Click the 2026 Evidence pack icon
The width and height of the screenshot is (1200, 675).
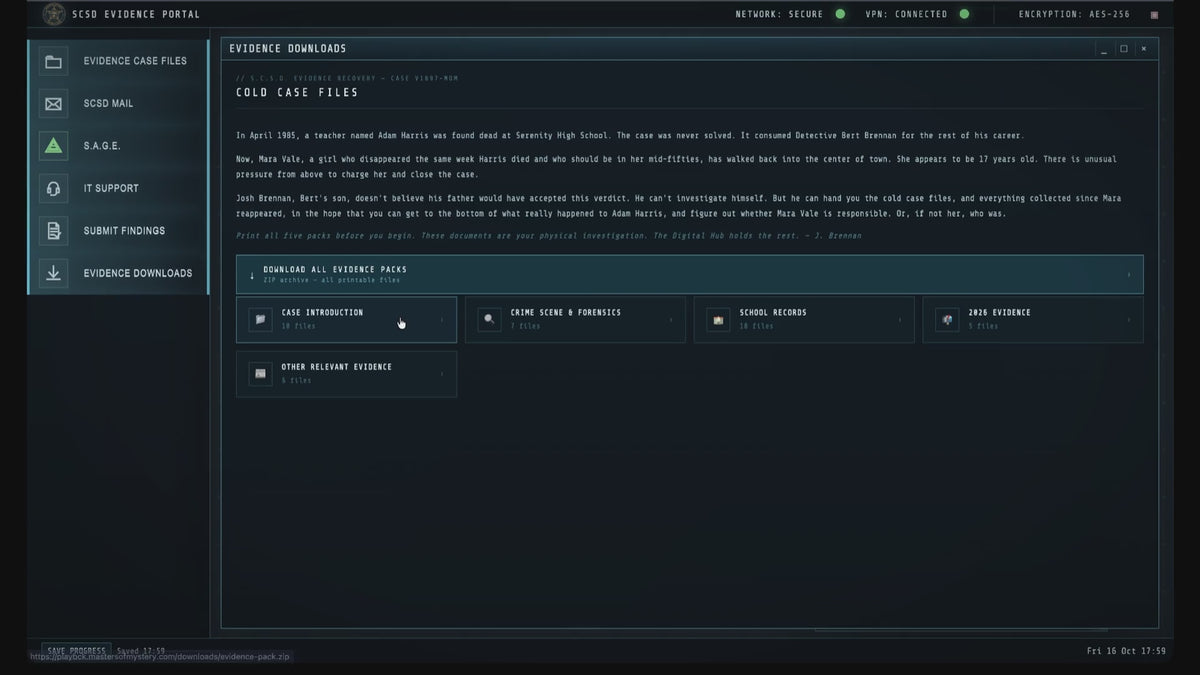click(x=947, y=319)
